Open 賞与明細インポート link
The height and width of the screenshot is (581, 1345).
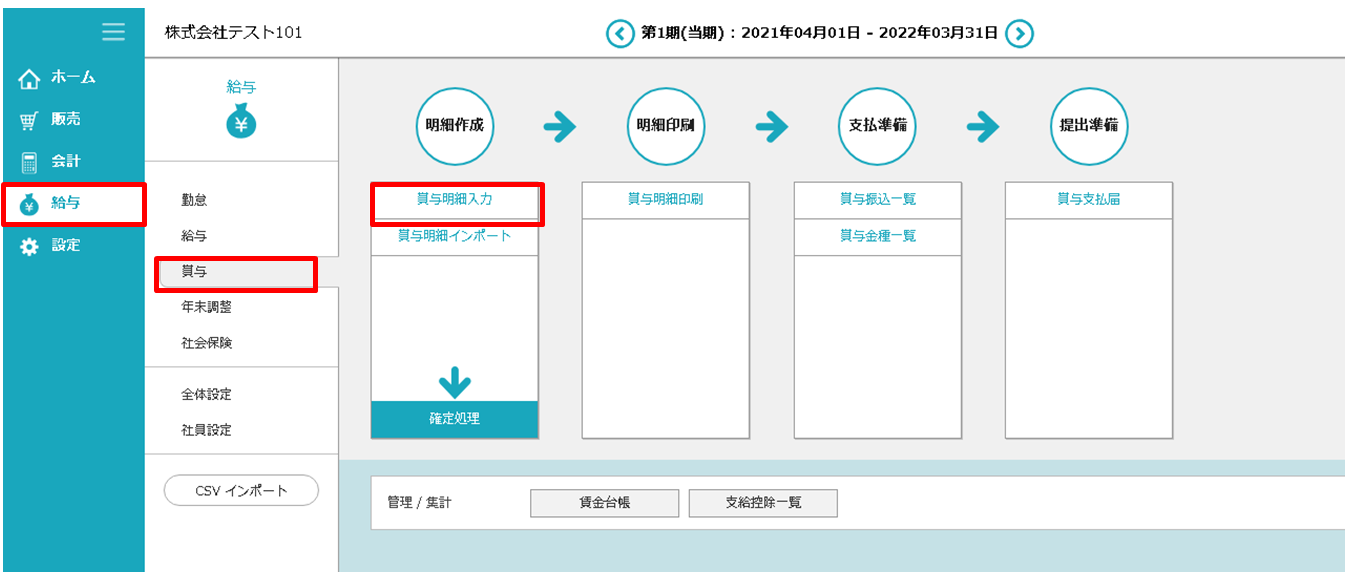(x=455, y=236)
